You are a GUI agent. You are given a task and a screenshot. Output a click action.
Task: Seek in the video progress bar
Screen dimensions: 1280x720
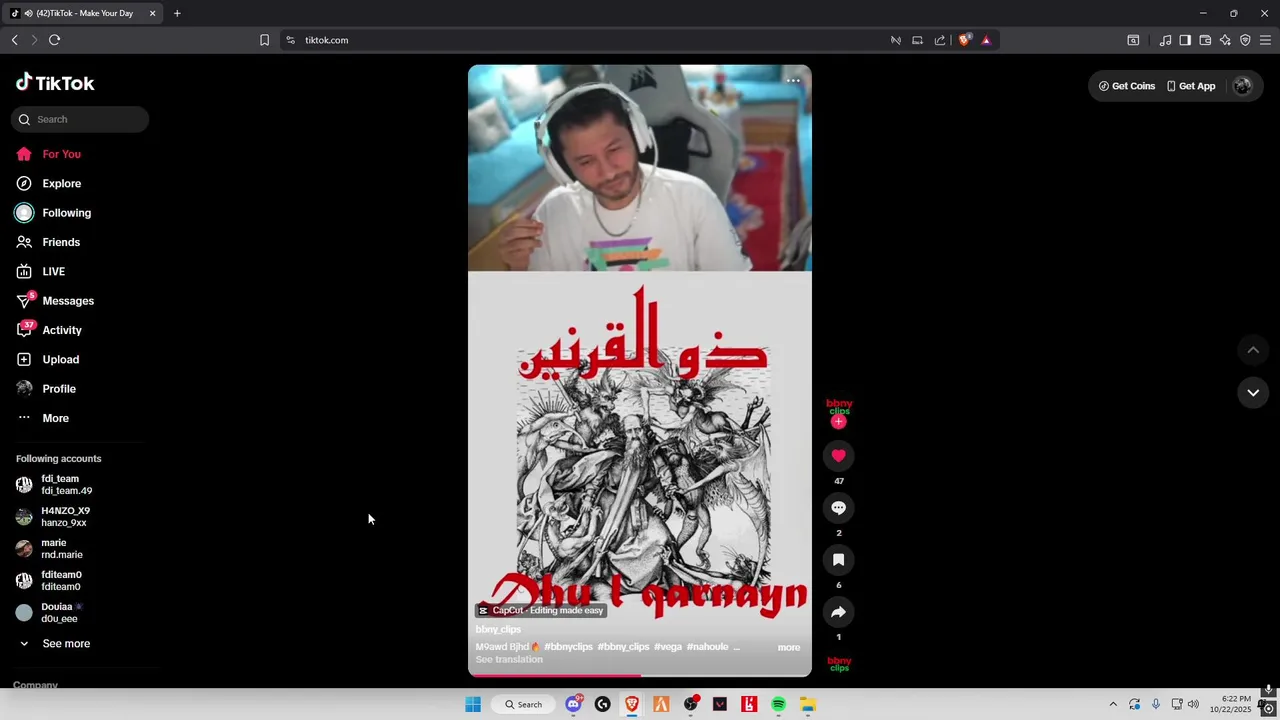point(640,675)
